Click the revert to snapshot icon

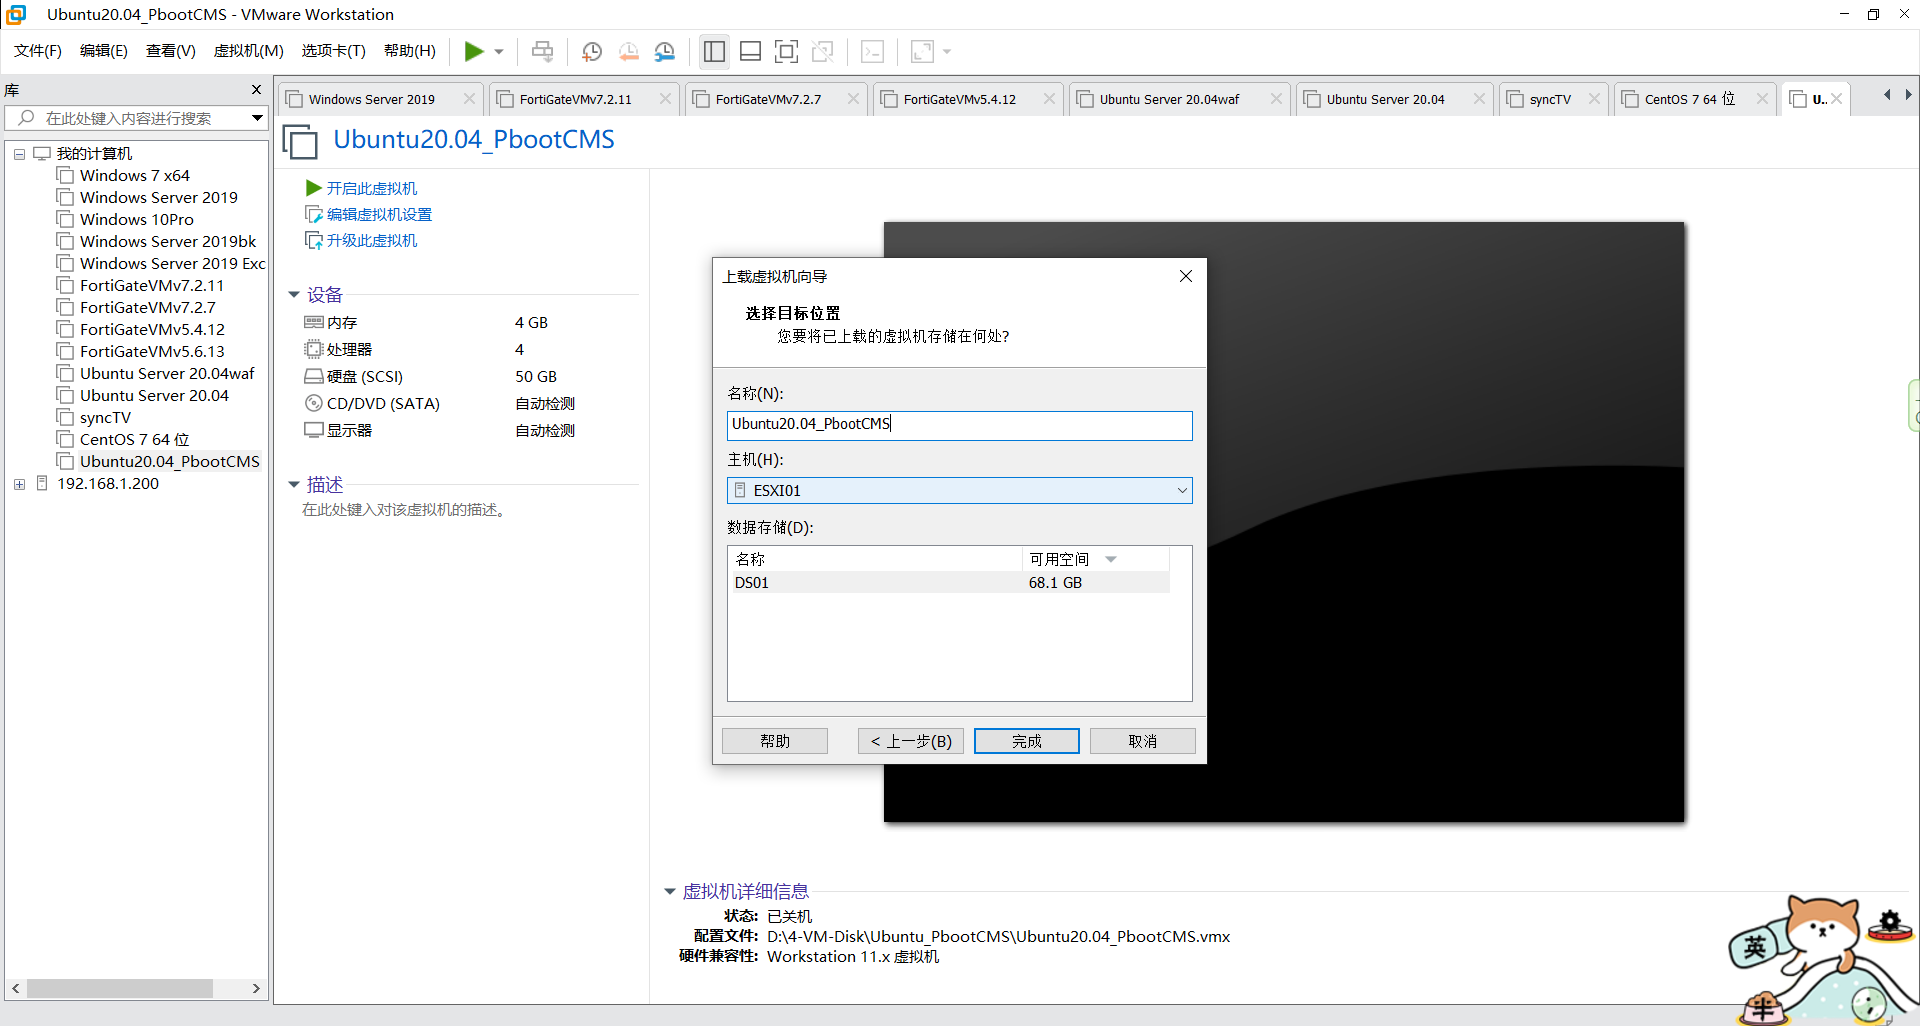[629, 51]
